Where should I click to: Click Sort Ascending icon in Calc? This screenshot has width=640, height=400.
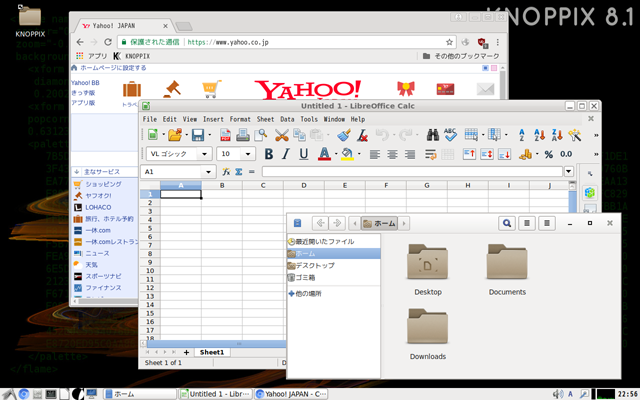539,135
